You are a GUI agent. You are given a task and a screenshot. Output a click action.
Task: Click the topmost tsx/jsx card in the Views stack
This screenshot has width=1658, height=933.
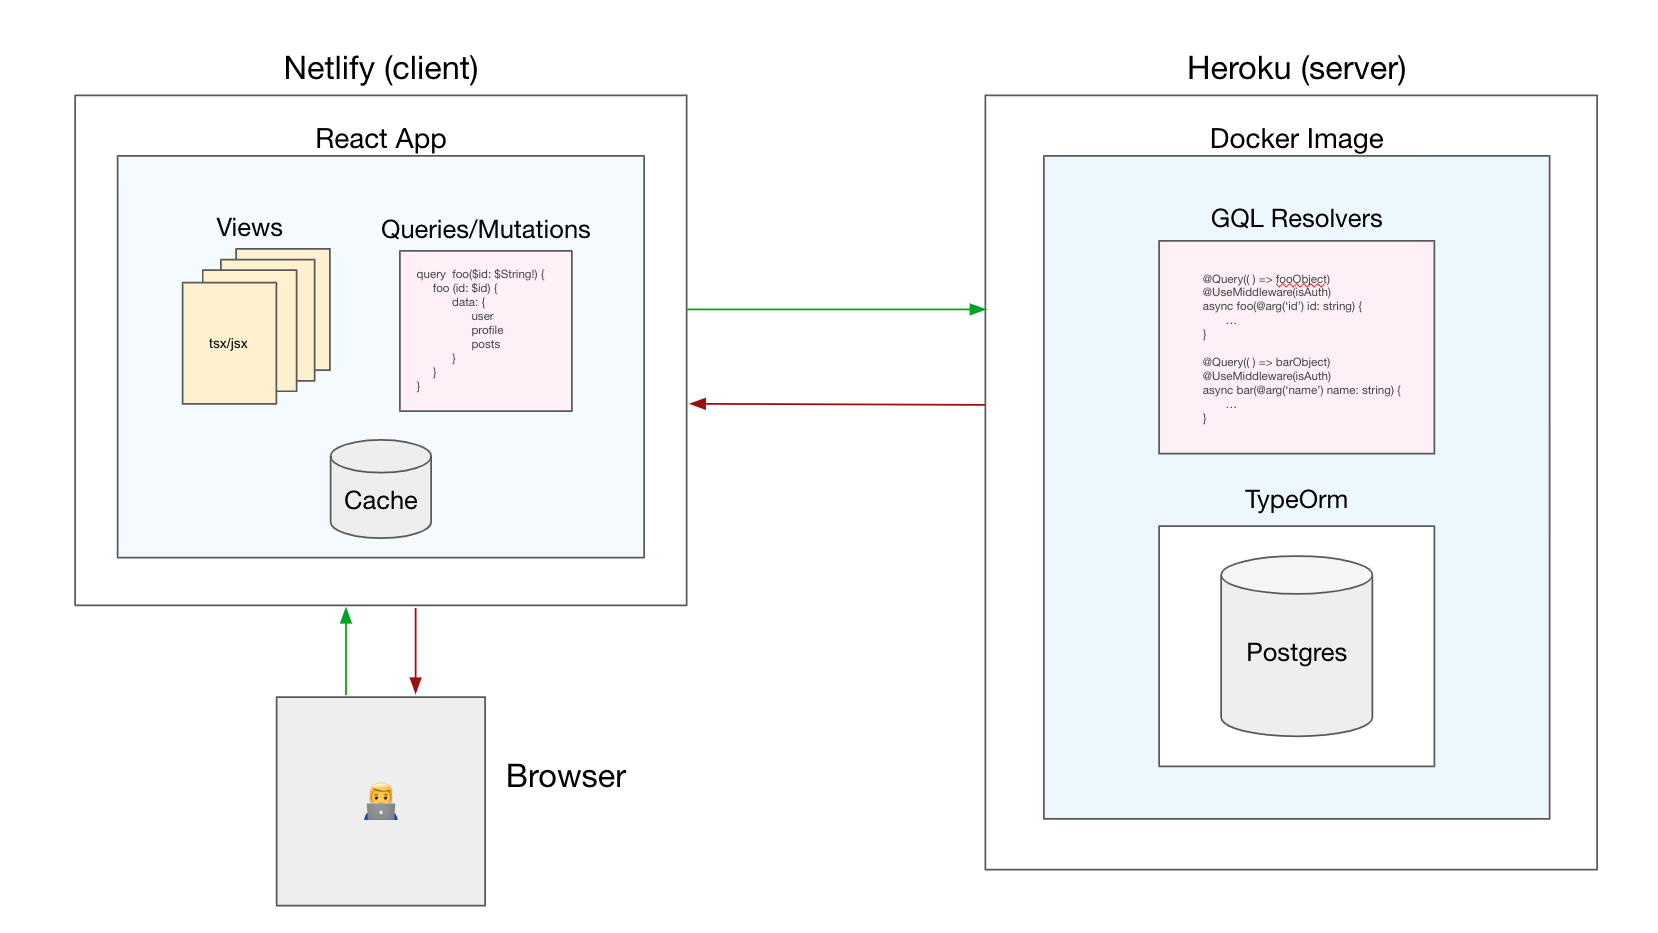pyautogui.click(x=228, y=343)
